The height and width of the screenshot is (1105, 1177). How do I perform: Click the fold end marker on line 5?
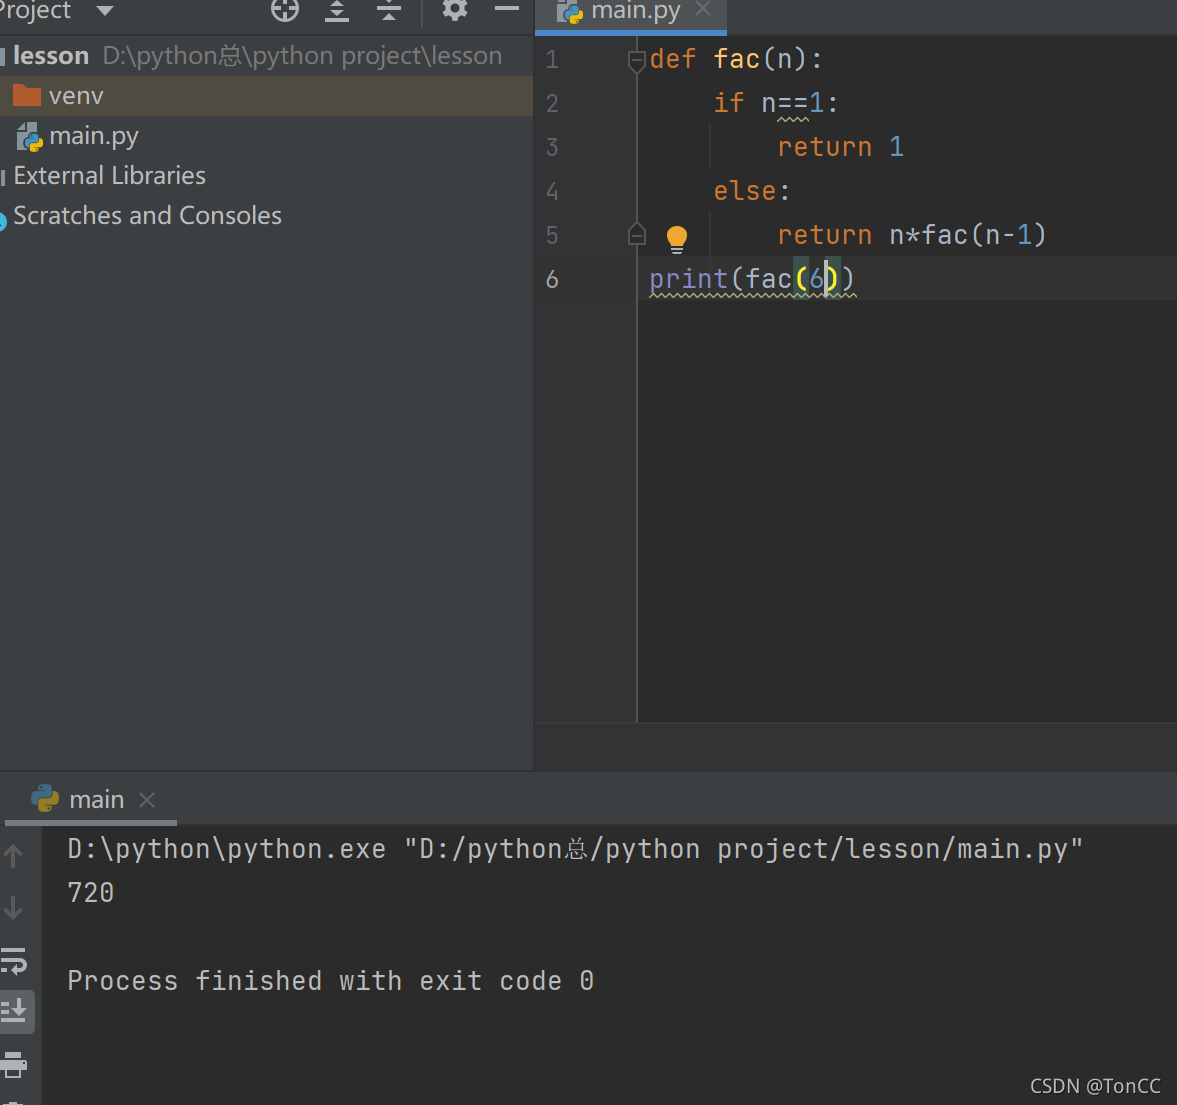pos(637,235)
